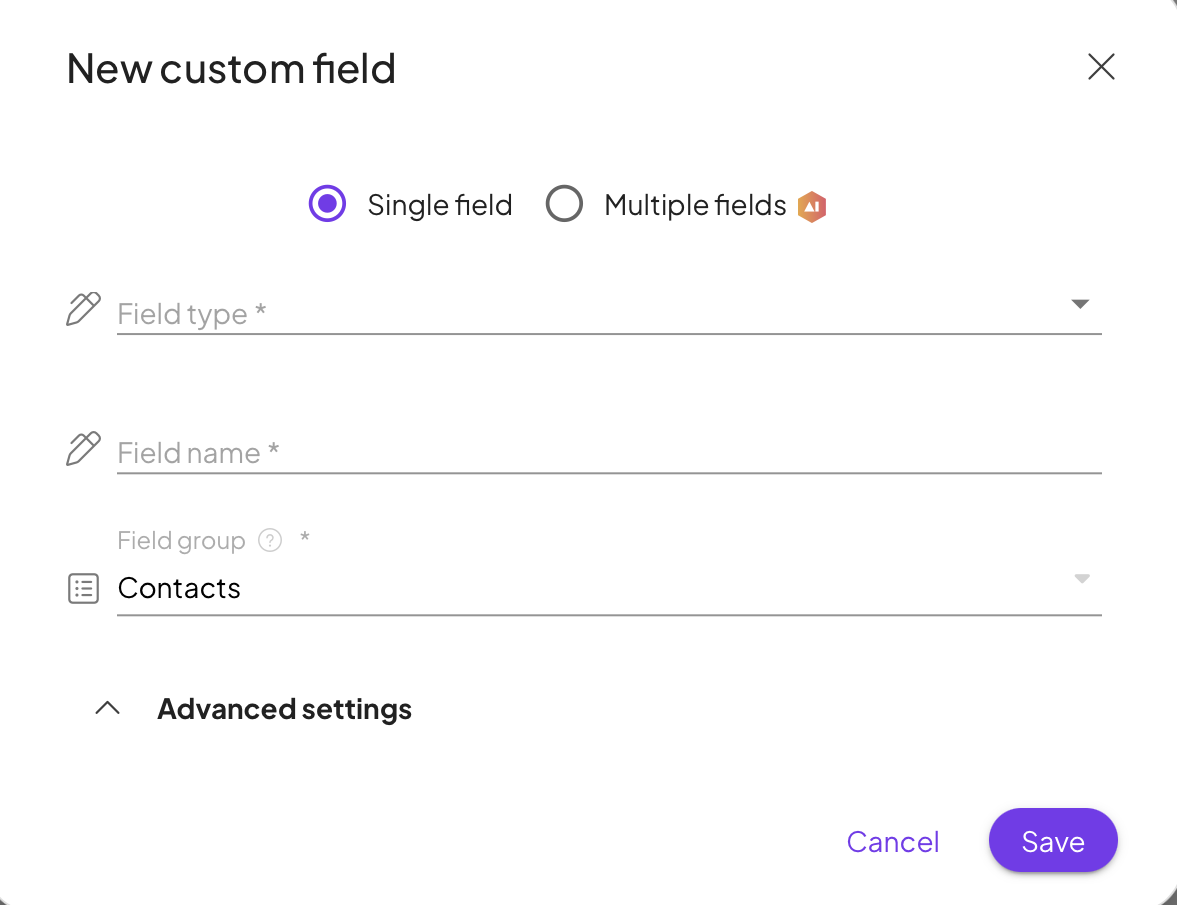The width and height of the screenshot is (1177, 905).
Task: Close the New custom field dialog
Action: 1101,67
